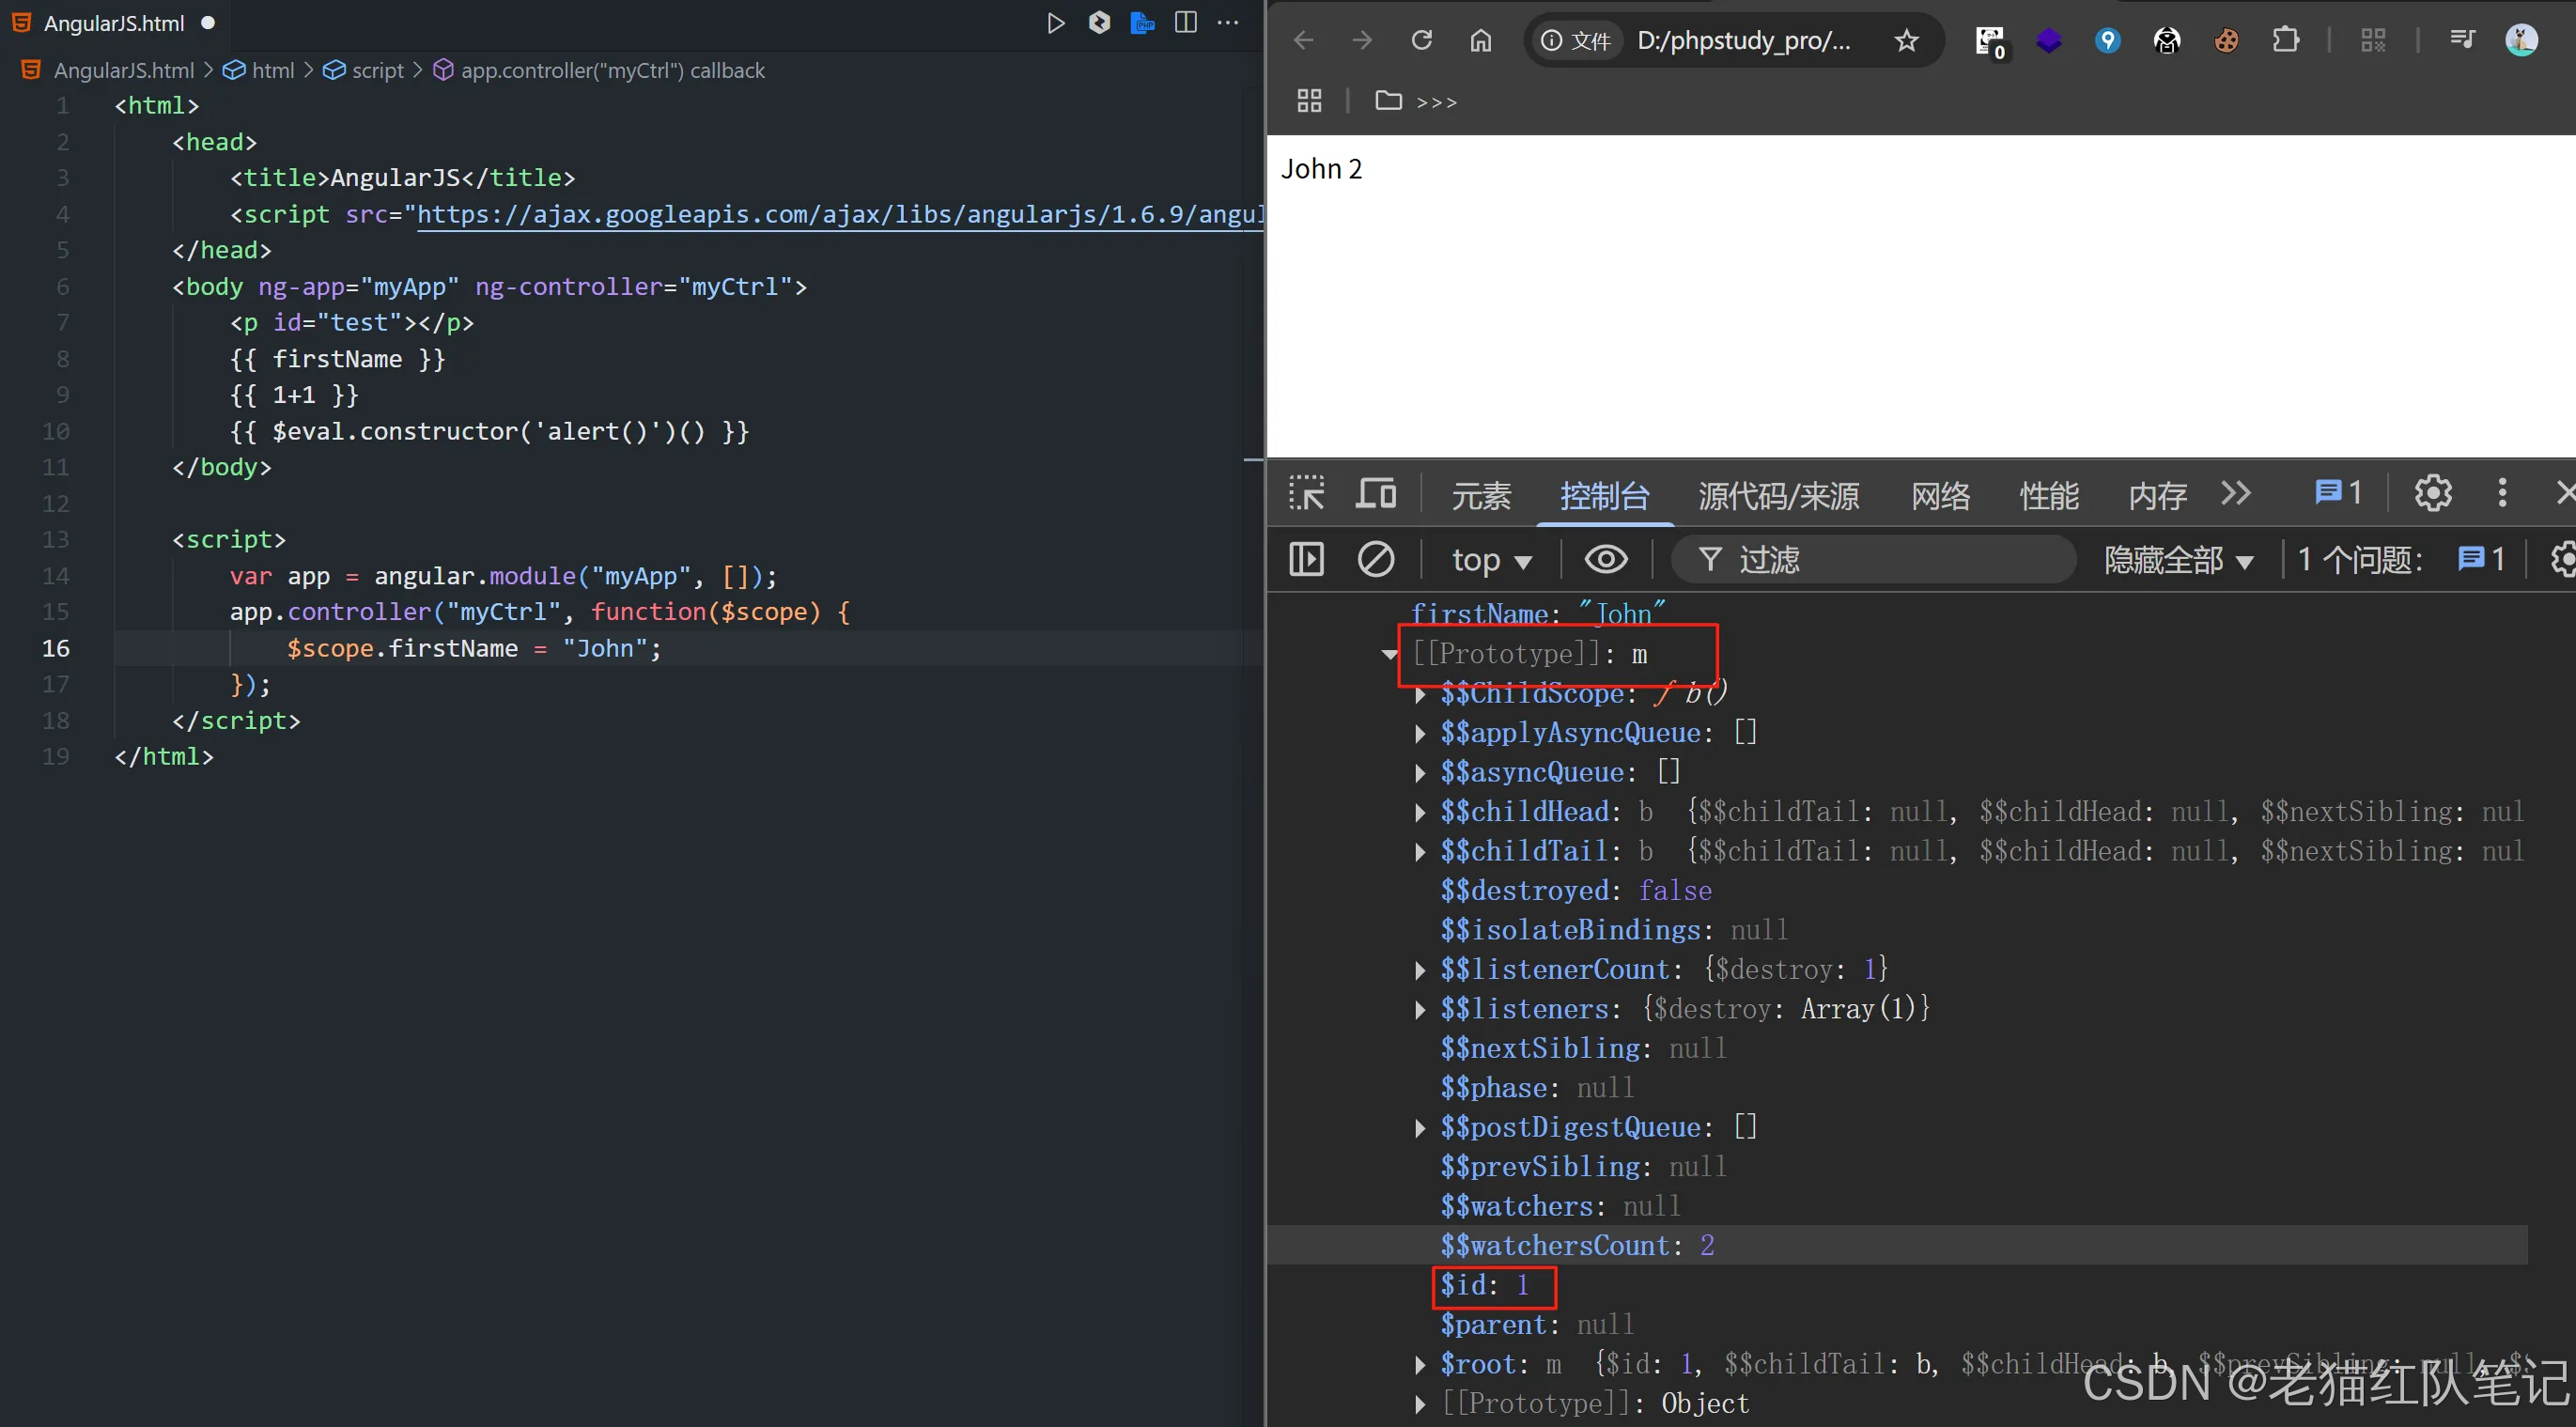Click the browser reload icon

(1421, 40)
